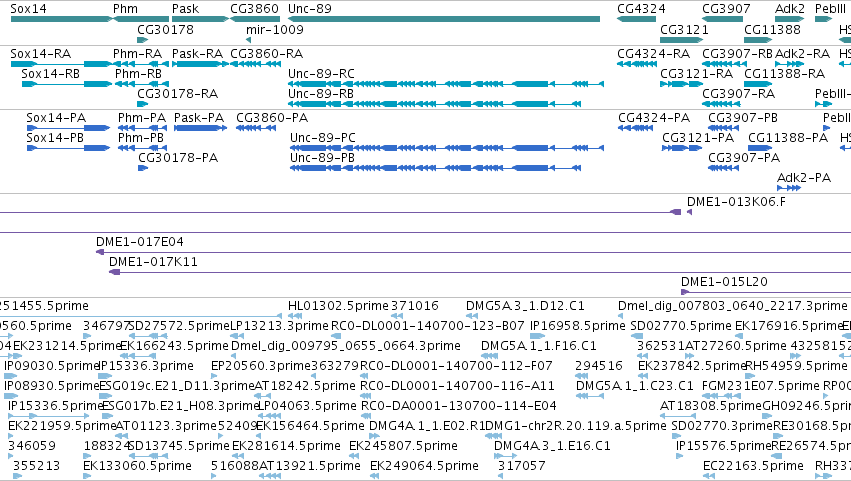Viewport: 851px width, 481px height.
Task: Select the Unc-89-RC transcript label
Action: click(321, 73)
